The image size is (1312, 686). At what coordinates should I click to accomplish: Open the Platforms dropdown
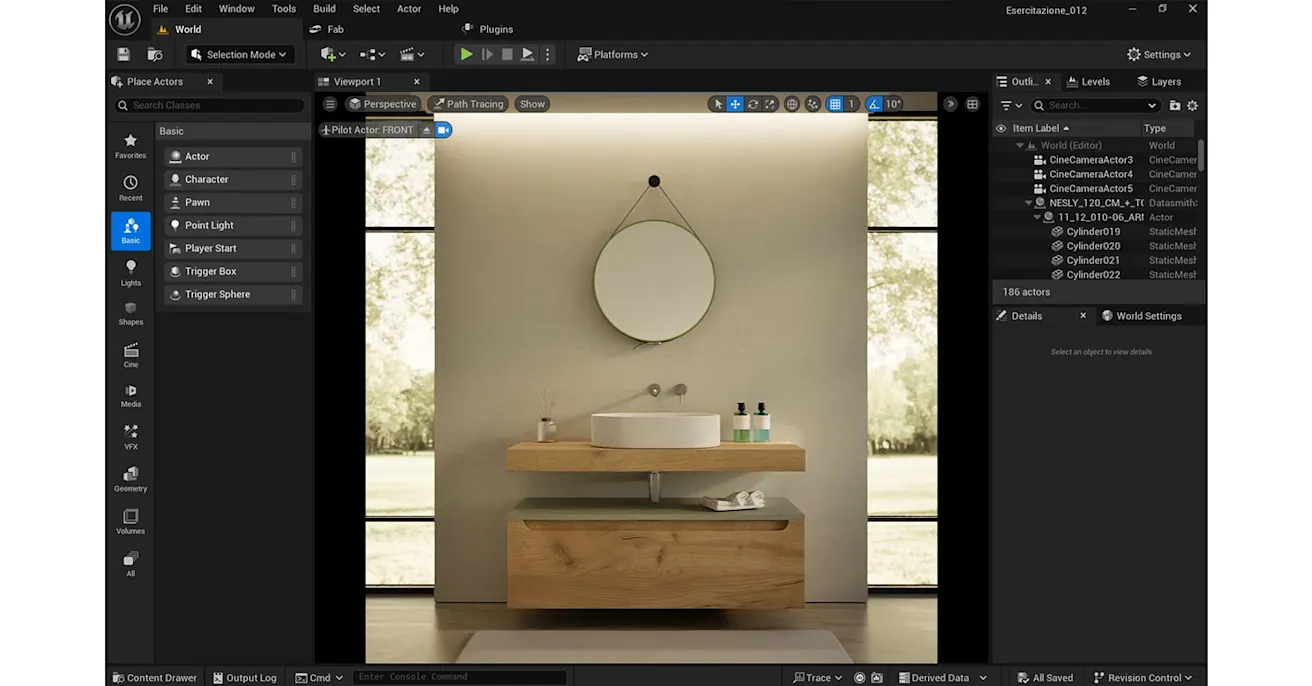point(613,55)
